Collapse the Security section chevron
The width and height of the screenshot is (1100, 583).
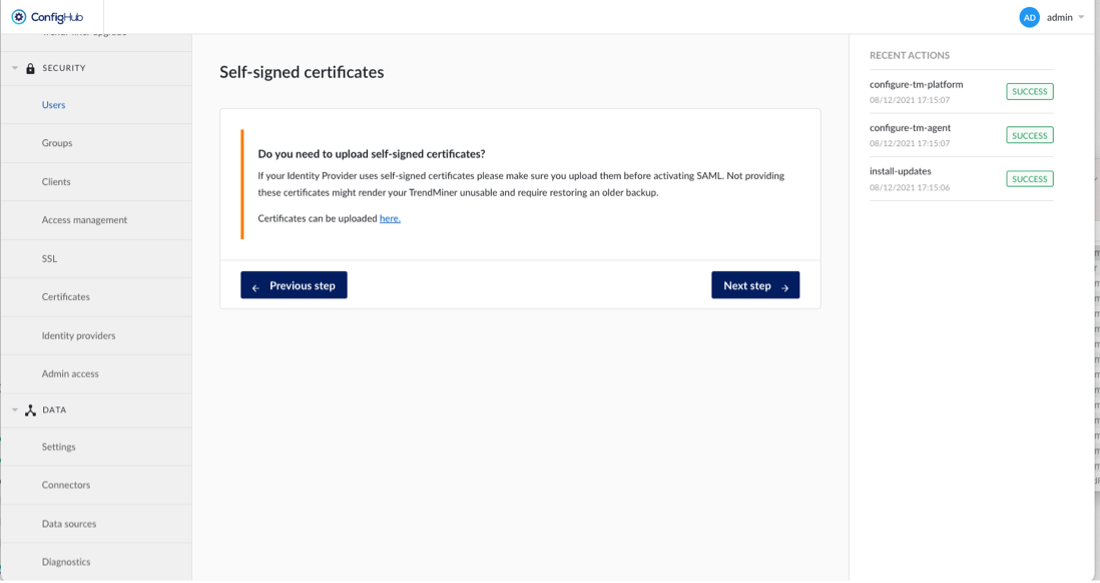tap(15, 68)
